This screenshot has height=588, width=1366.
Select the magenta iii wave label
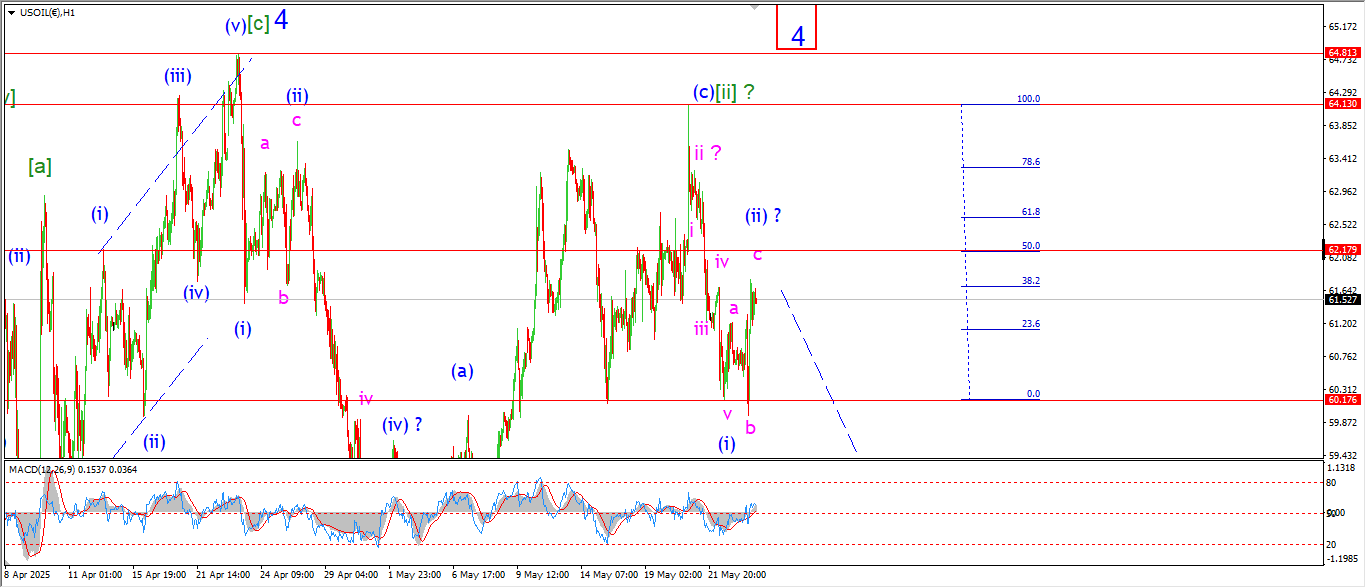(702, 328)
